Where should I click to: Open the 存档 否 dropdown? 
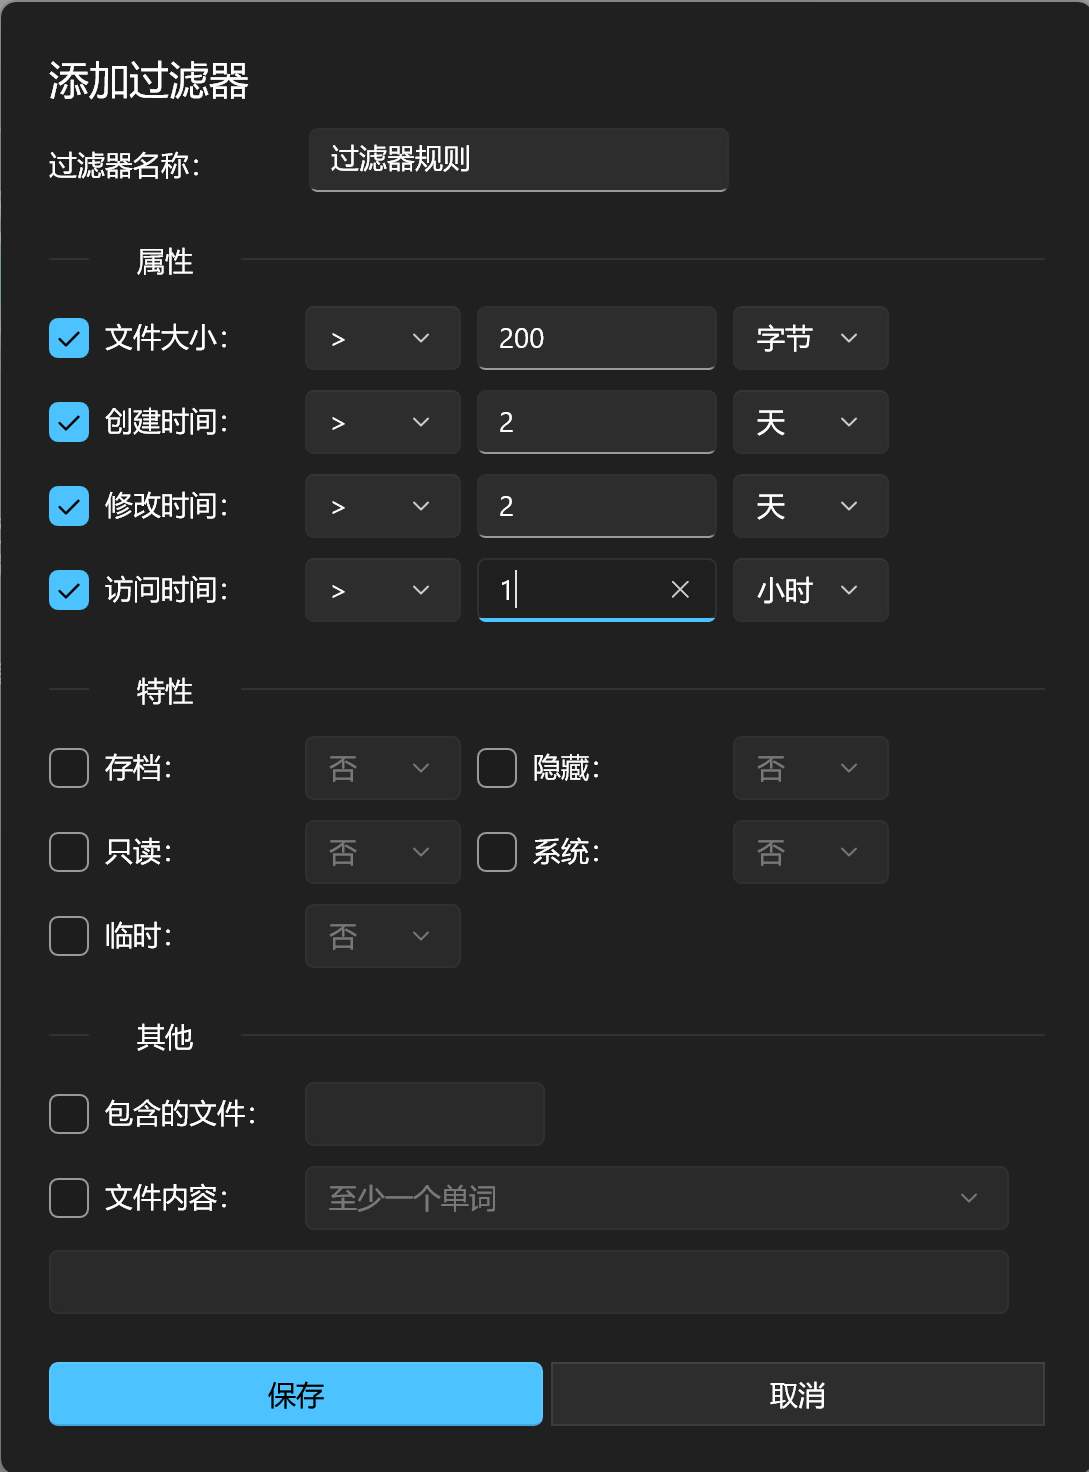[x=383, y=768]
